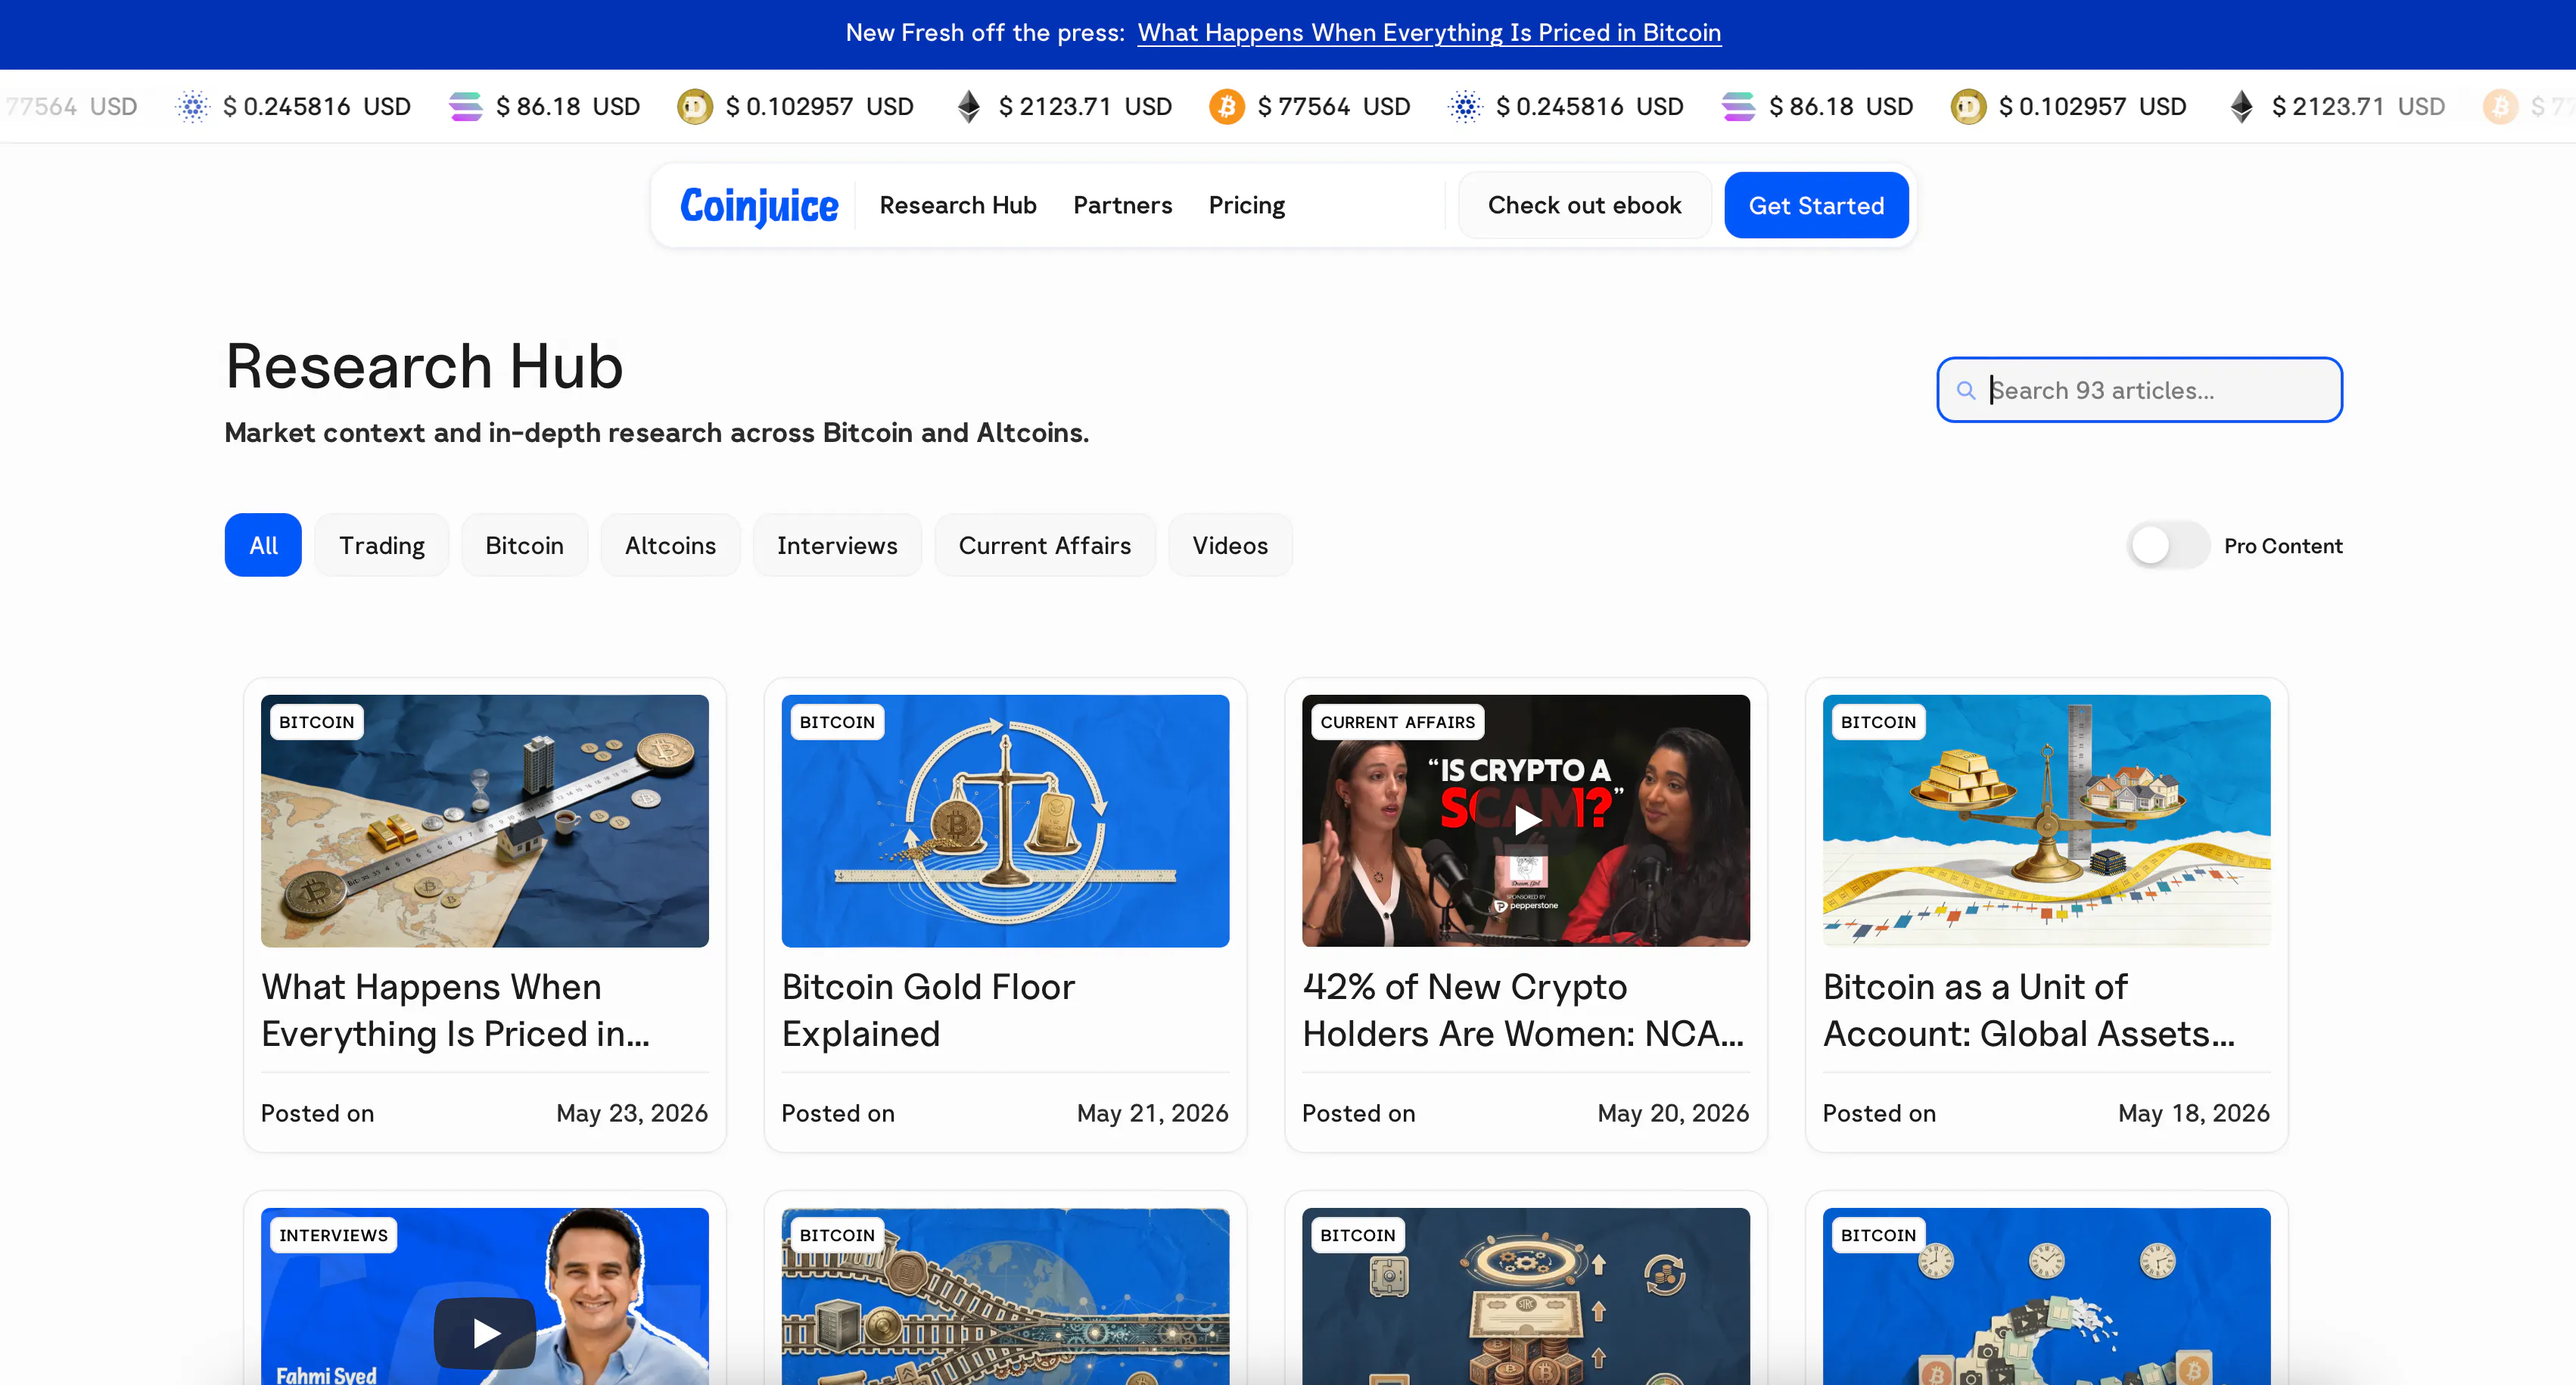Click the date May 23, 2026
Screen dimensions: 2576x1385
632,1113
